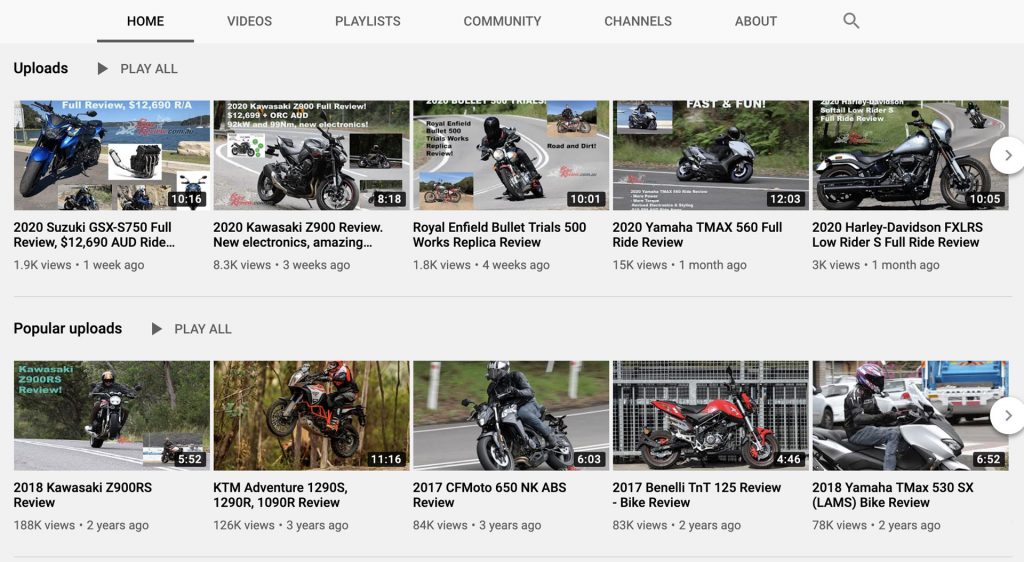1024x562 pixels.
Task: Click '1.8K views • 4 weeks ago' text
Action: pos(481,265)
